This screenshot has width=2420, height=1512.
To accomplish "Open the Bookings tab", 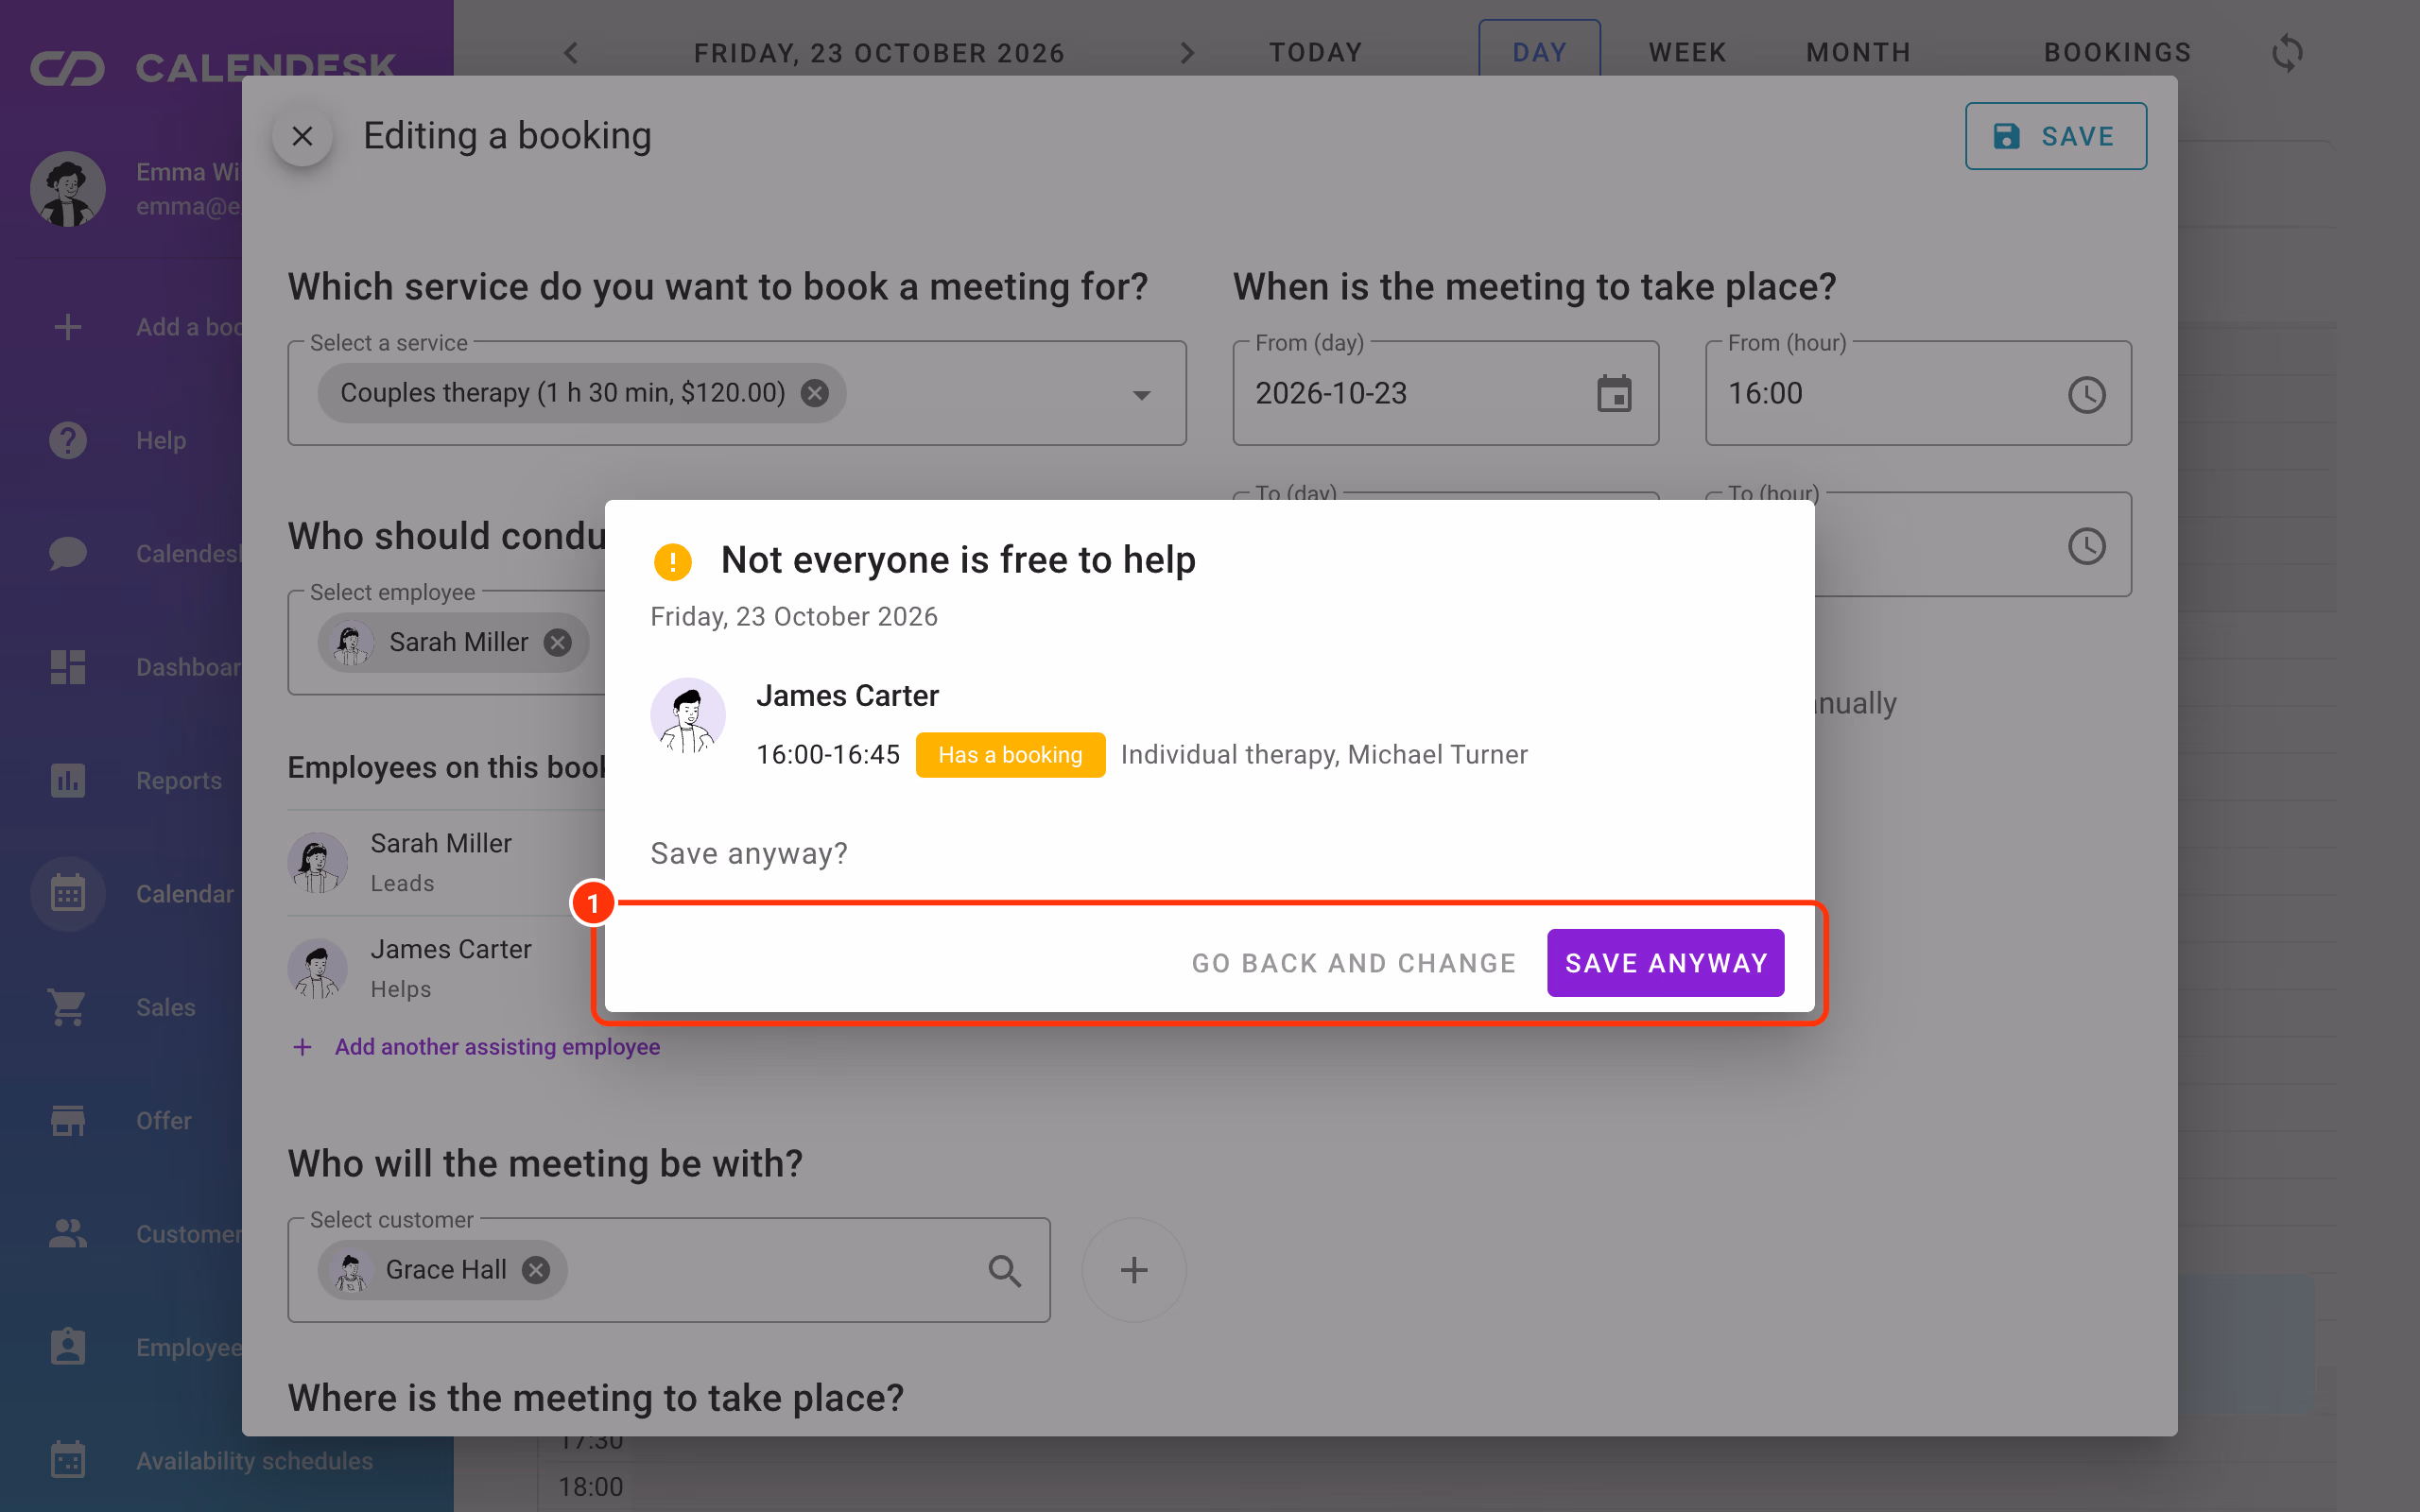I will (2117, 53).
